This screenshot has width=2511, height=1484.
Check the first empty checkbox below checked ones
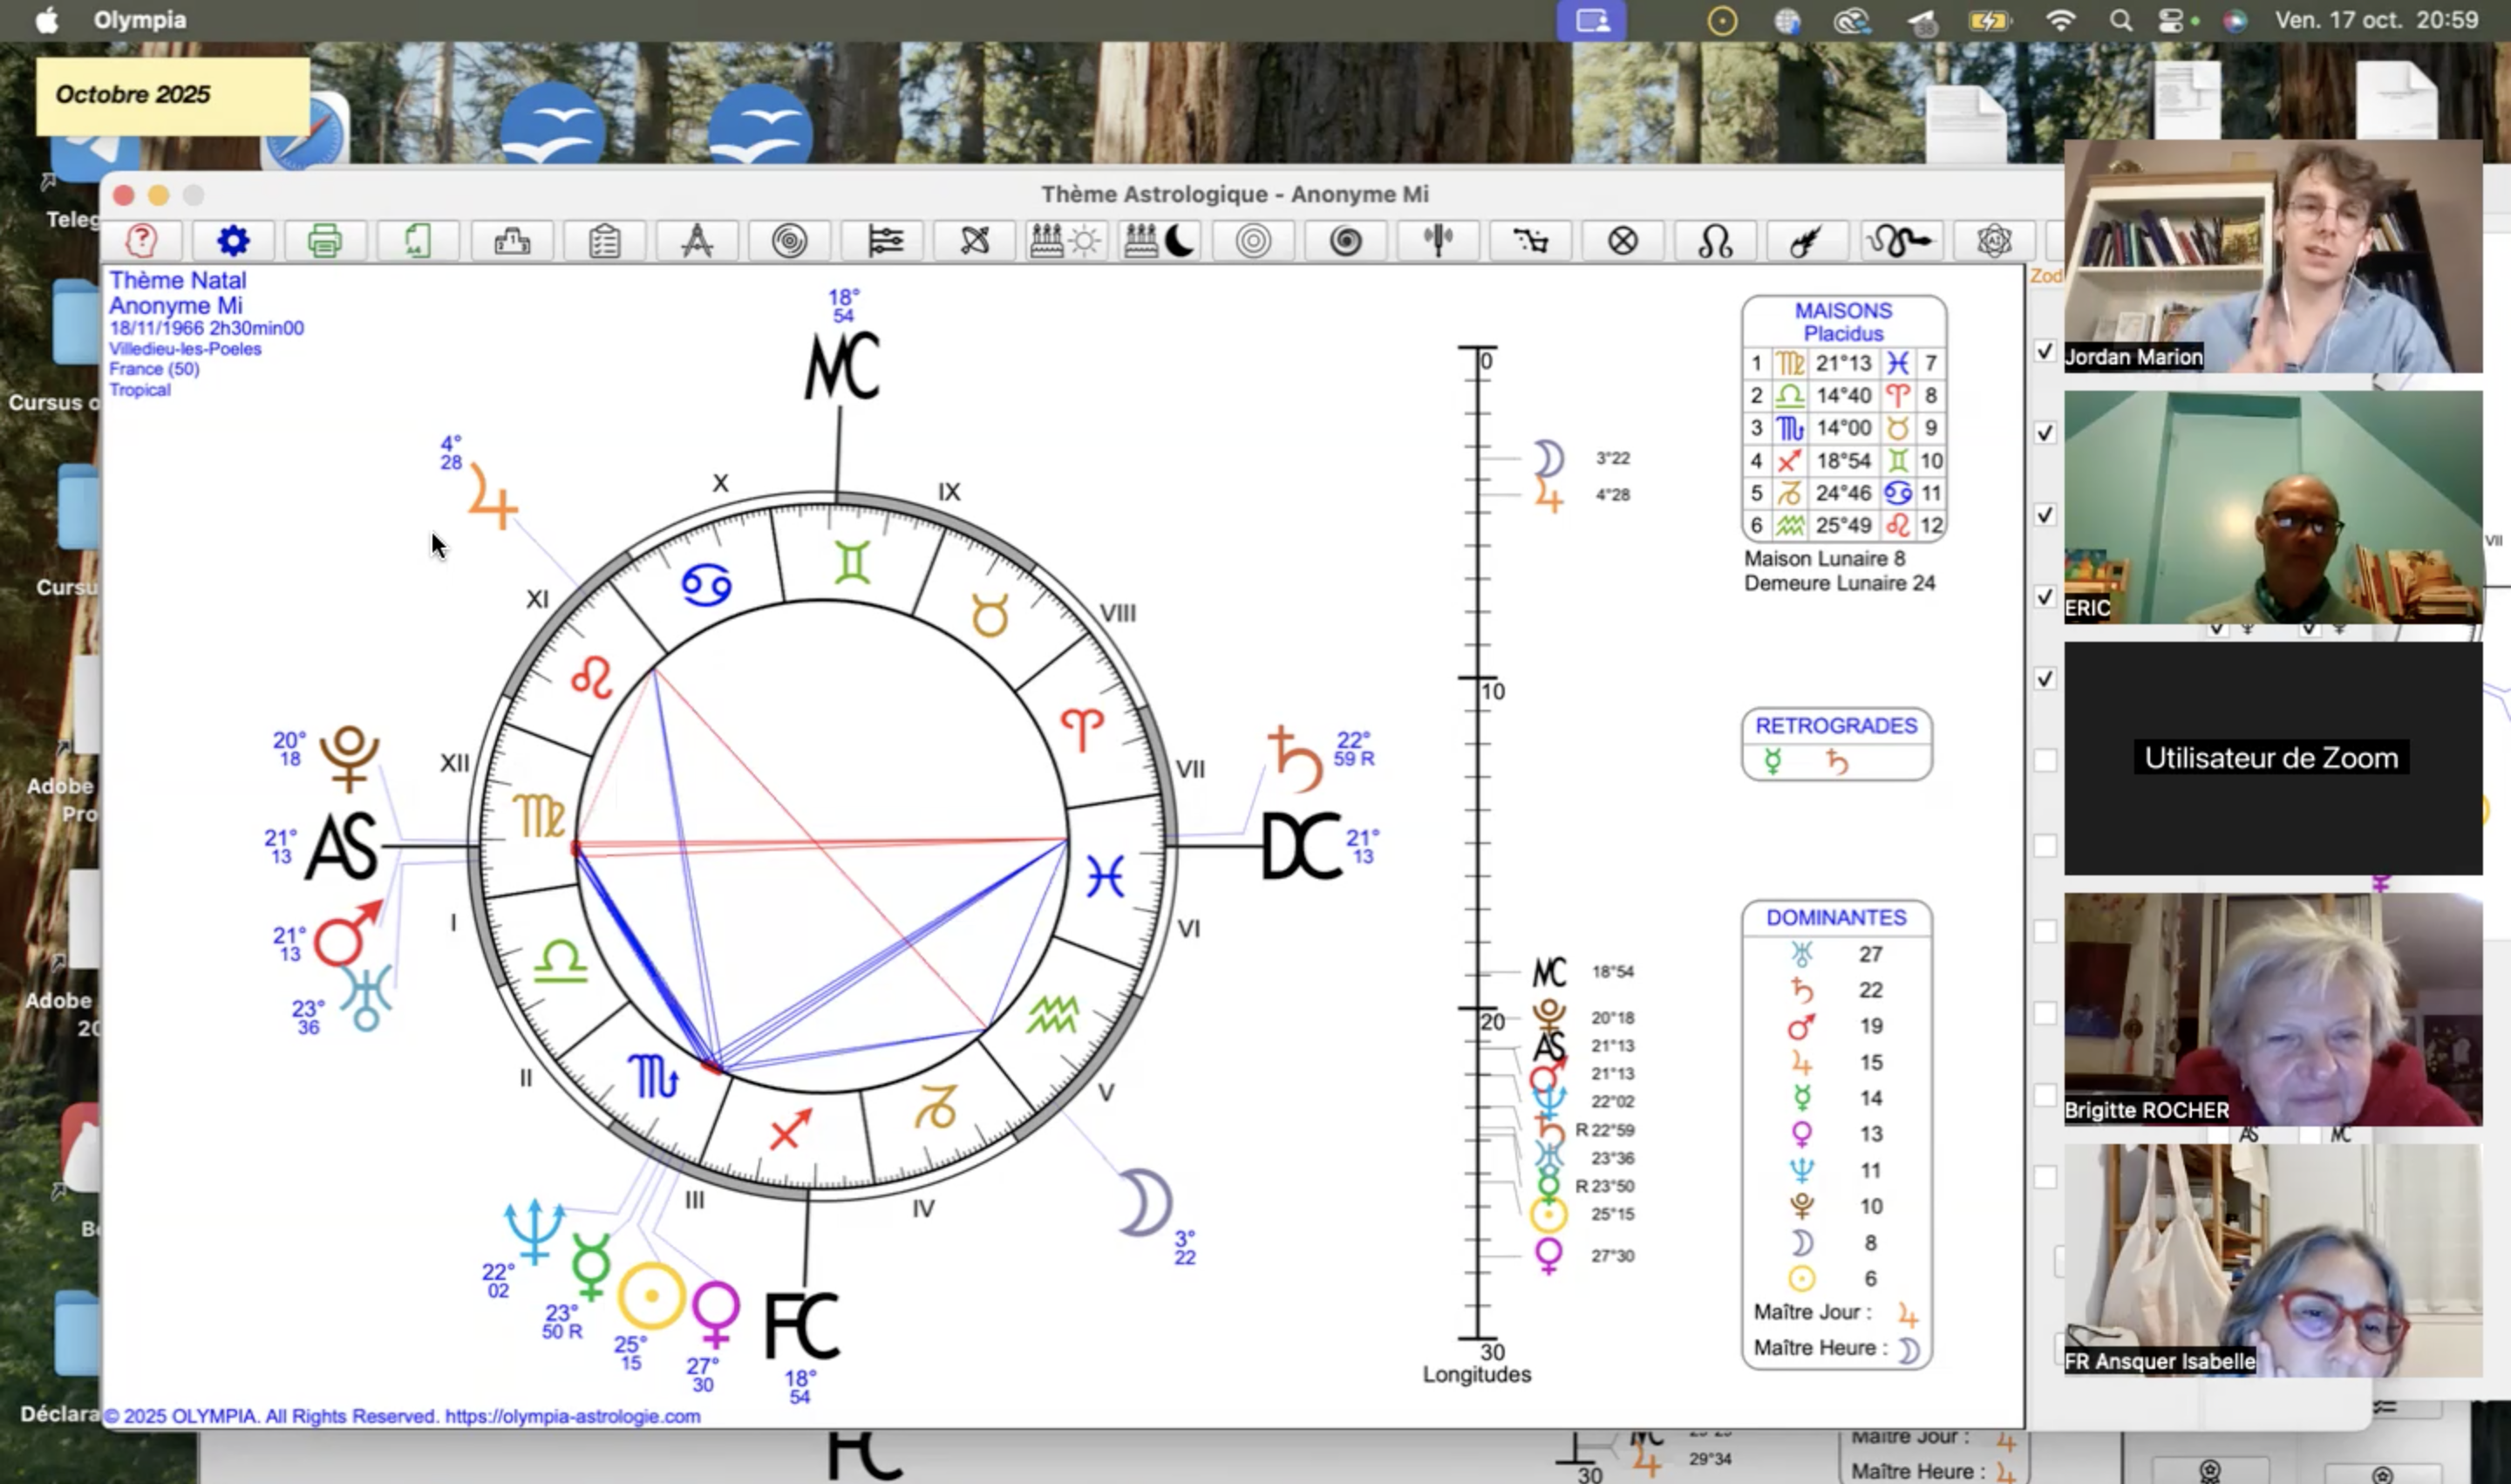tap(2045, 760)
